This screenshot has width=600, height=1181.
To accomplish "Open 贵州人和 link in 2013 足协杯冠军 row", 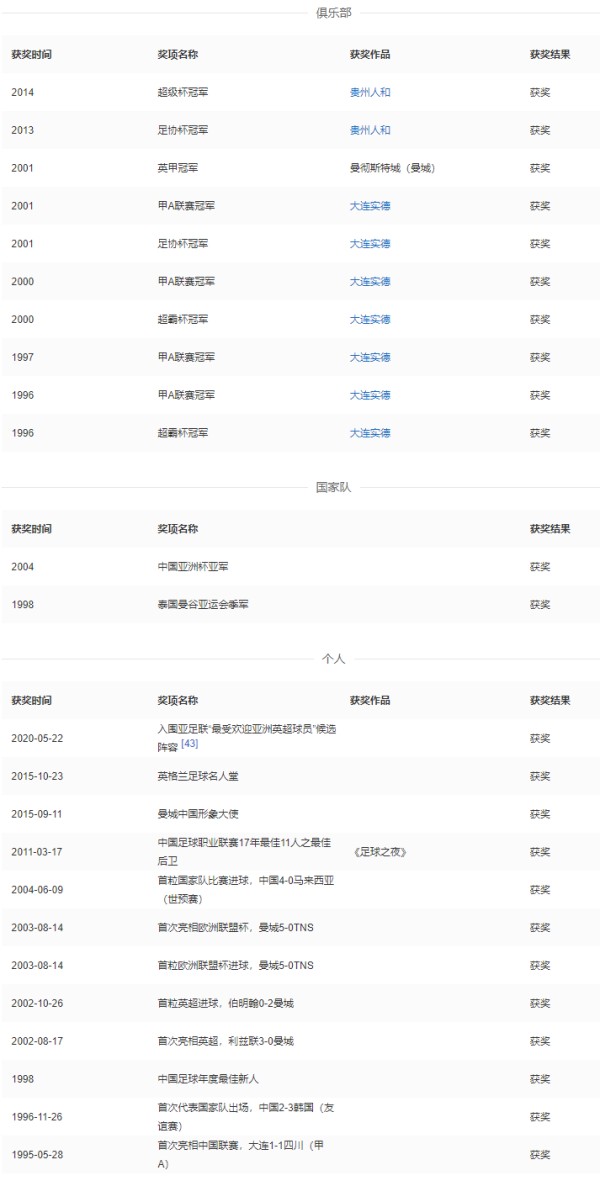I will [x=370, y=130].
